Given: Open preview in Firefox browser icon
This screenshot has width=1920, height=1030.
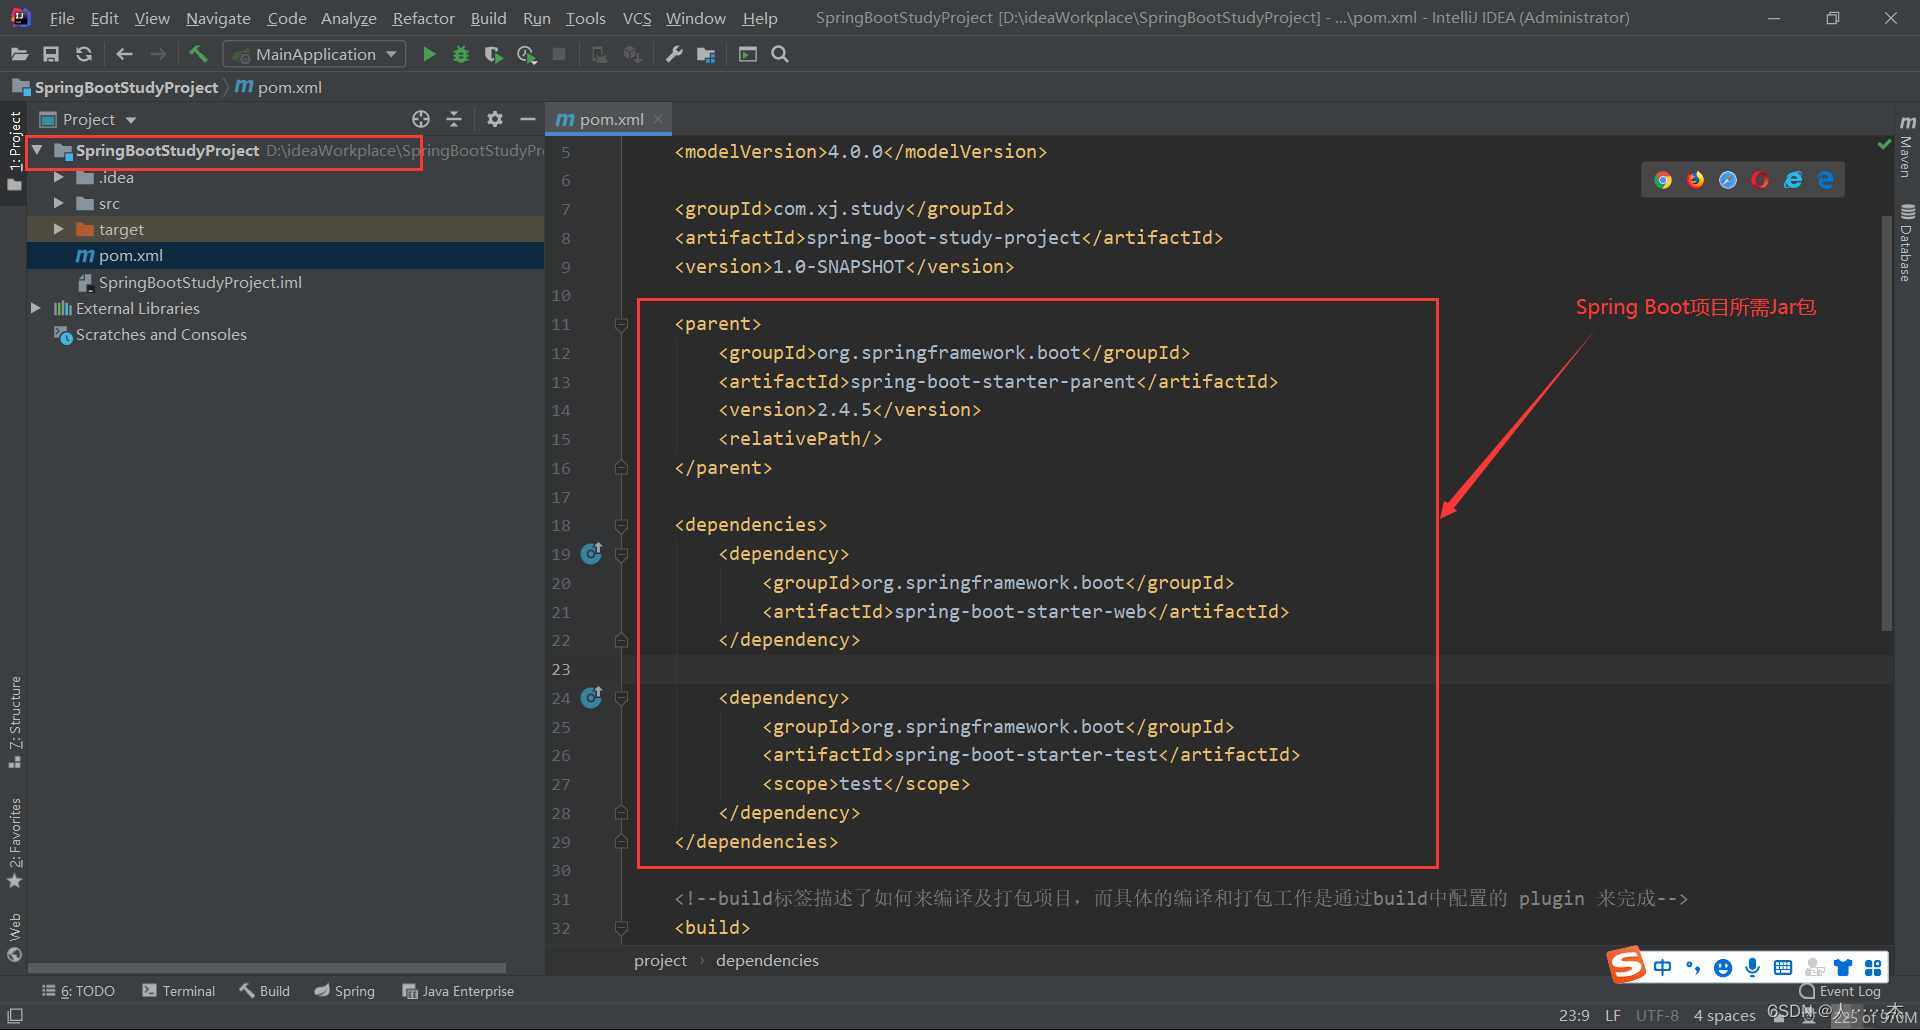Looking at the screenshot, I should point(1696,180).
